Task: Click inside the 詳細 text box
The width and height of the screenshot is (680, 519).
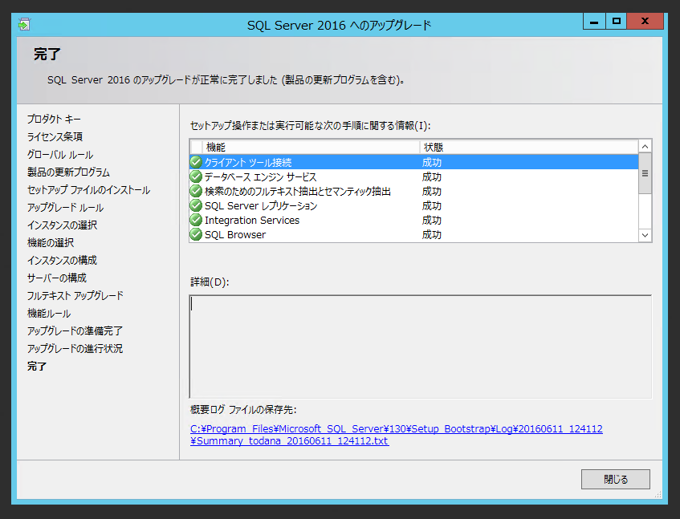Action: 420,346
